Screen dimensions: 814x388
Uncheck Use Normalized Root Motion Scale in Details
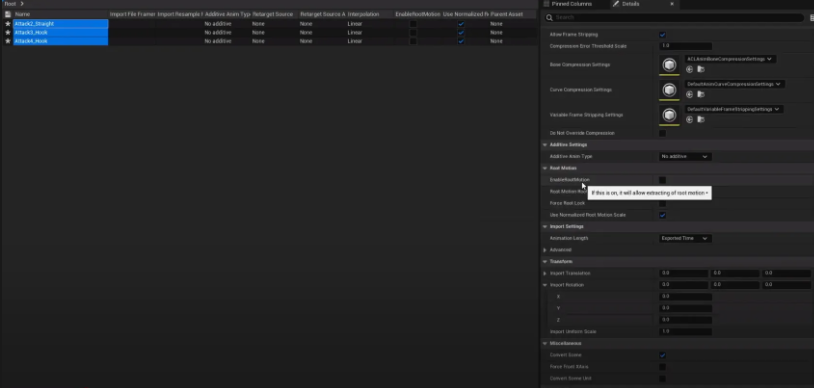(x=662, y=215)
